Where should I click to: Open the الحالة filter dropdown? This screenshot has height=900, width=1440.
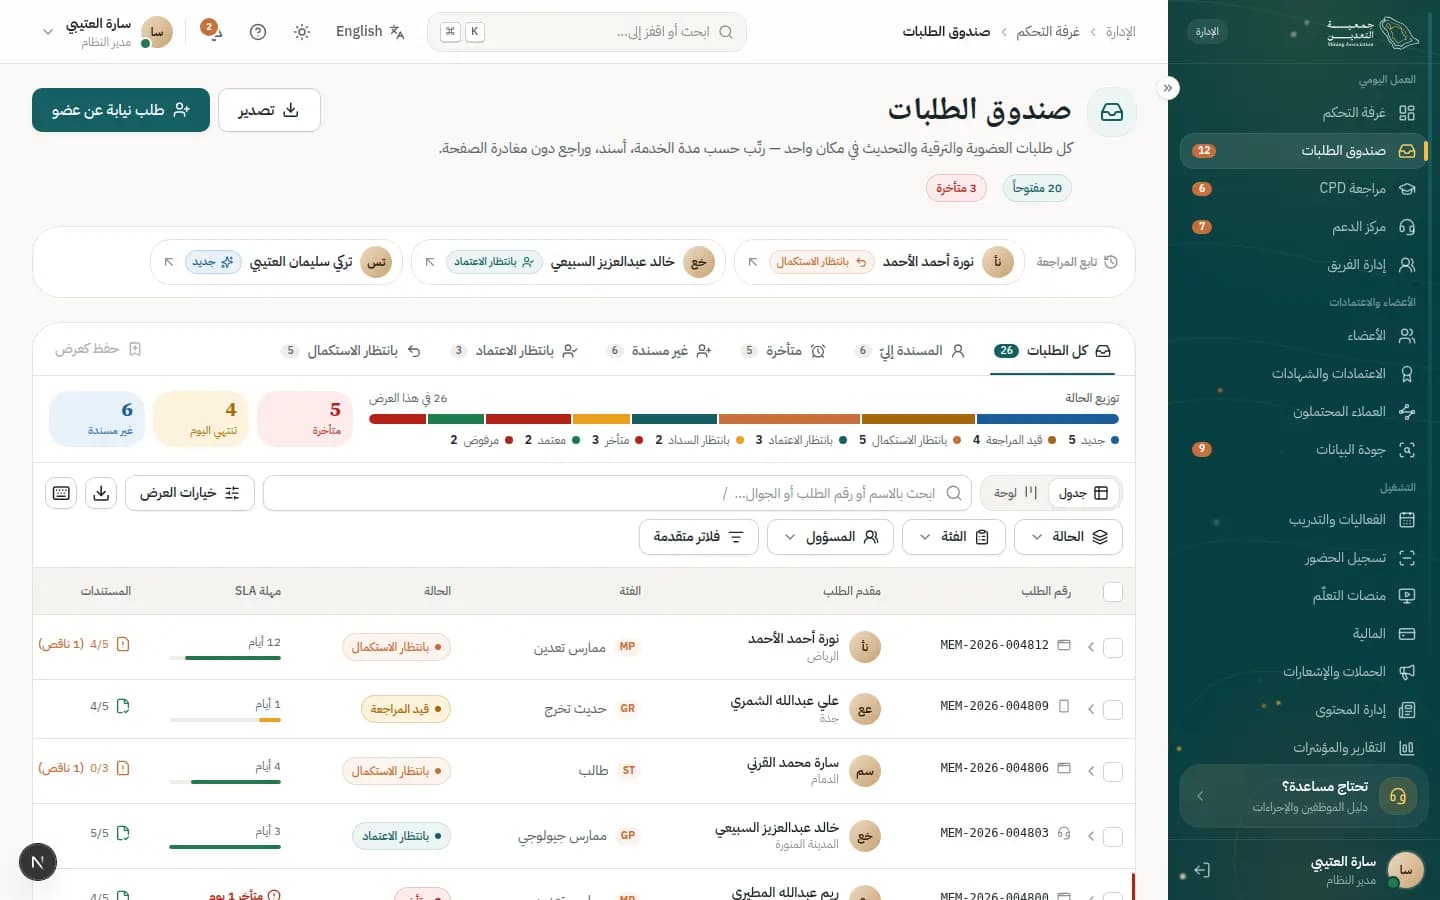click(x=1068, y=537)
